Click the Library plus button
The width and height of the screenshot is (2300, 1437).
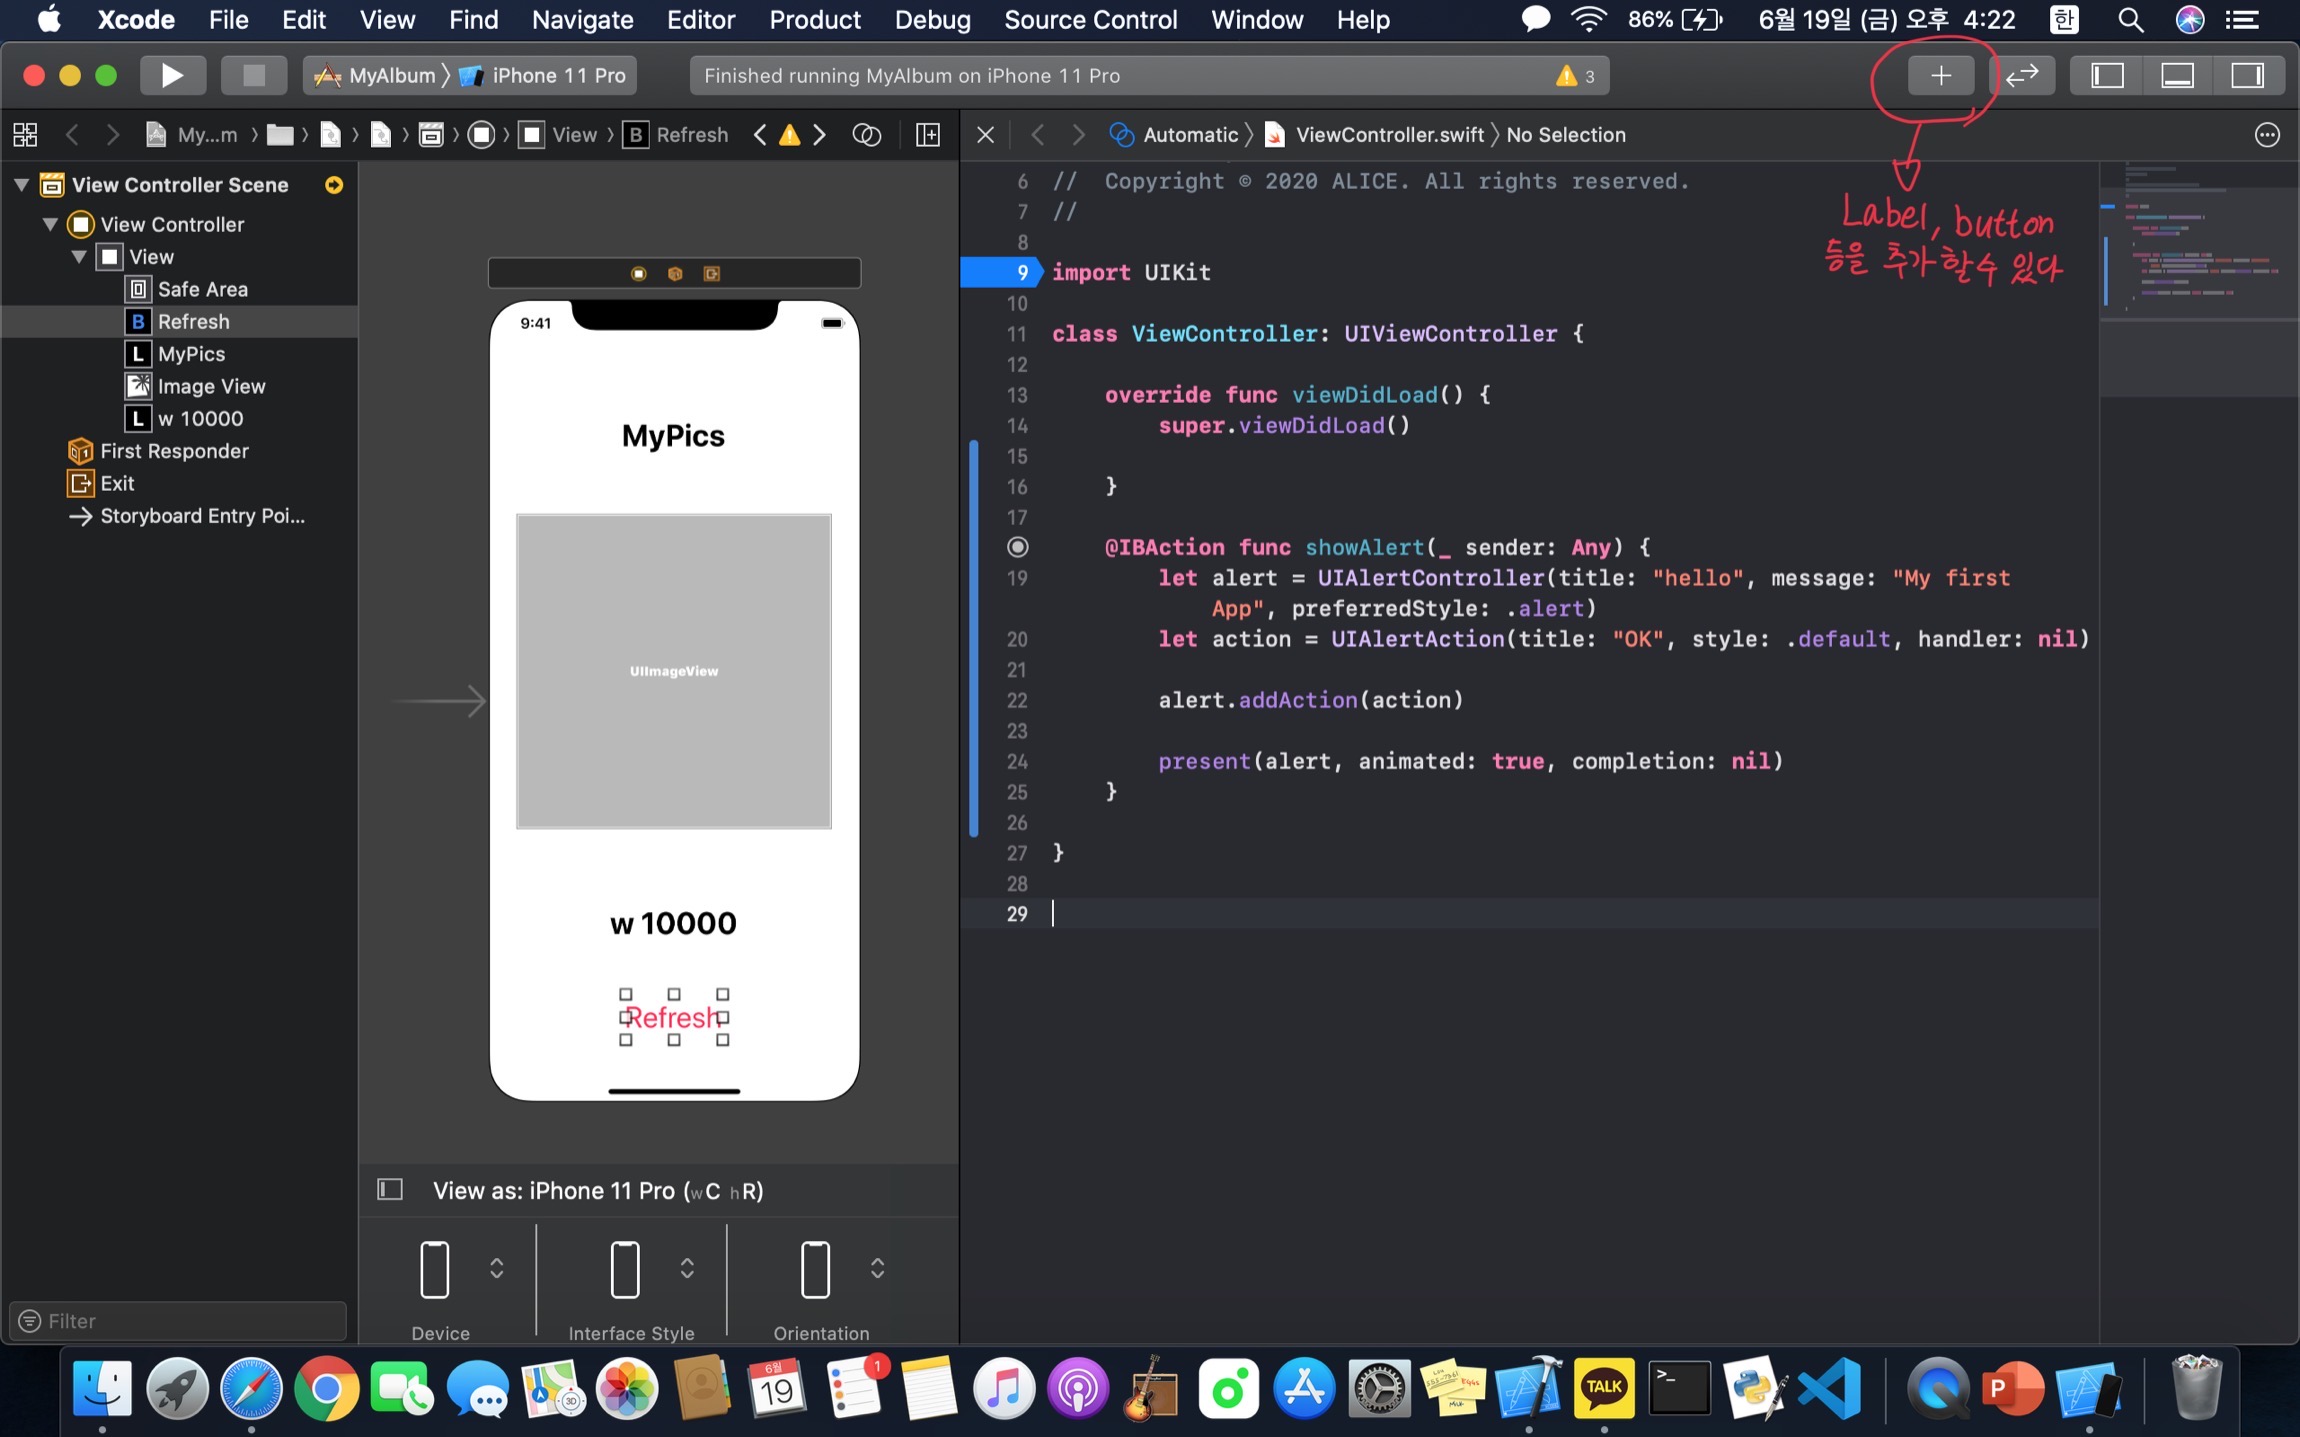[x=1939, y=76]
